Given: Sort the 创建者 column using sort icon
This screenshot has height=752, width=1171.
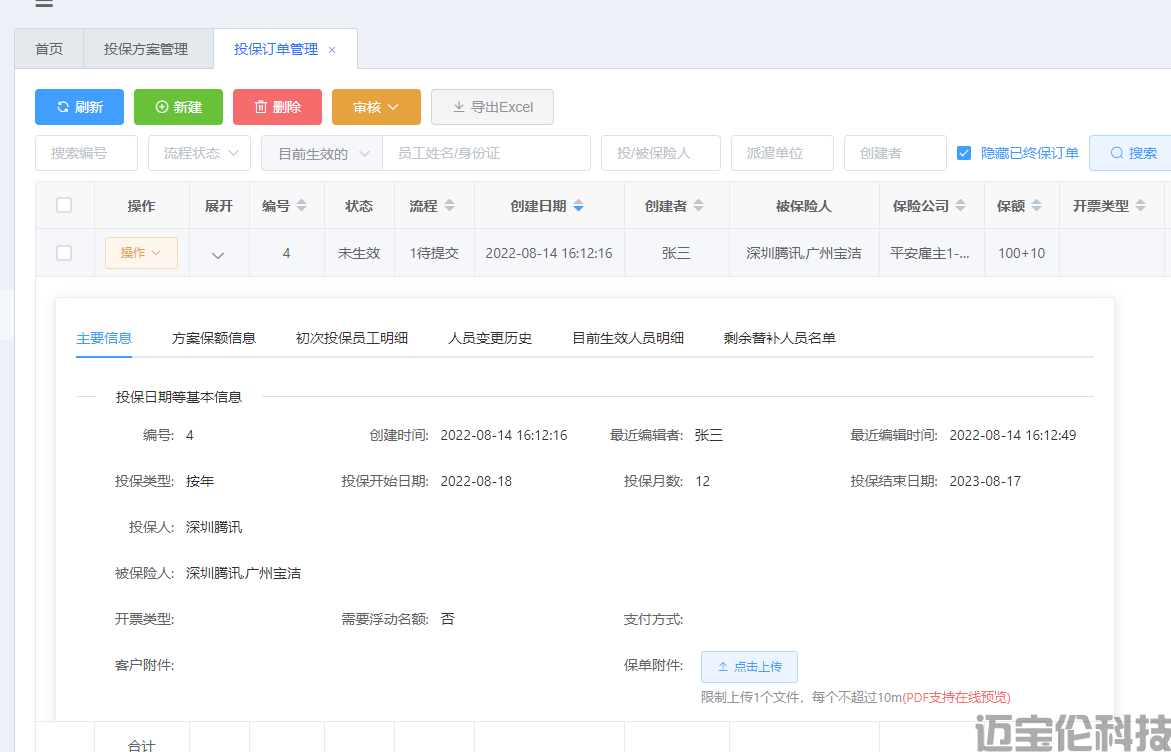Looking at the screenshot, I should pos(698,206).
